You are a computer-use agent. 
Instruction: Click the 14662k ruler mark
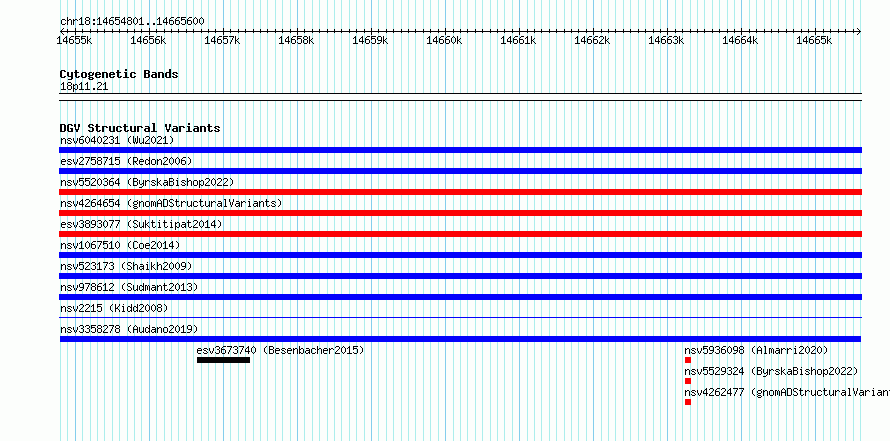[x=592, y=40]
